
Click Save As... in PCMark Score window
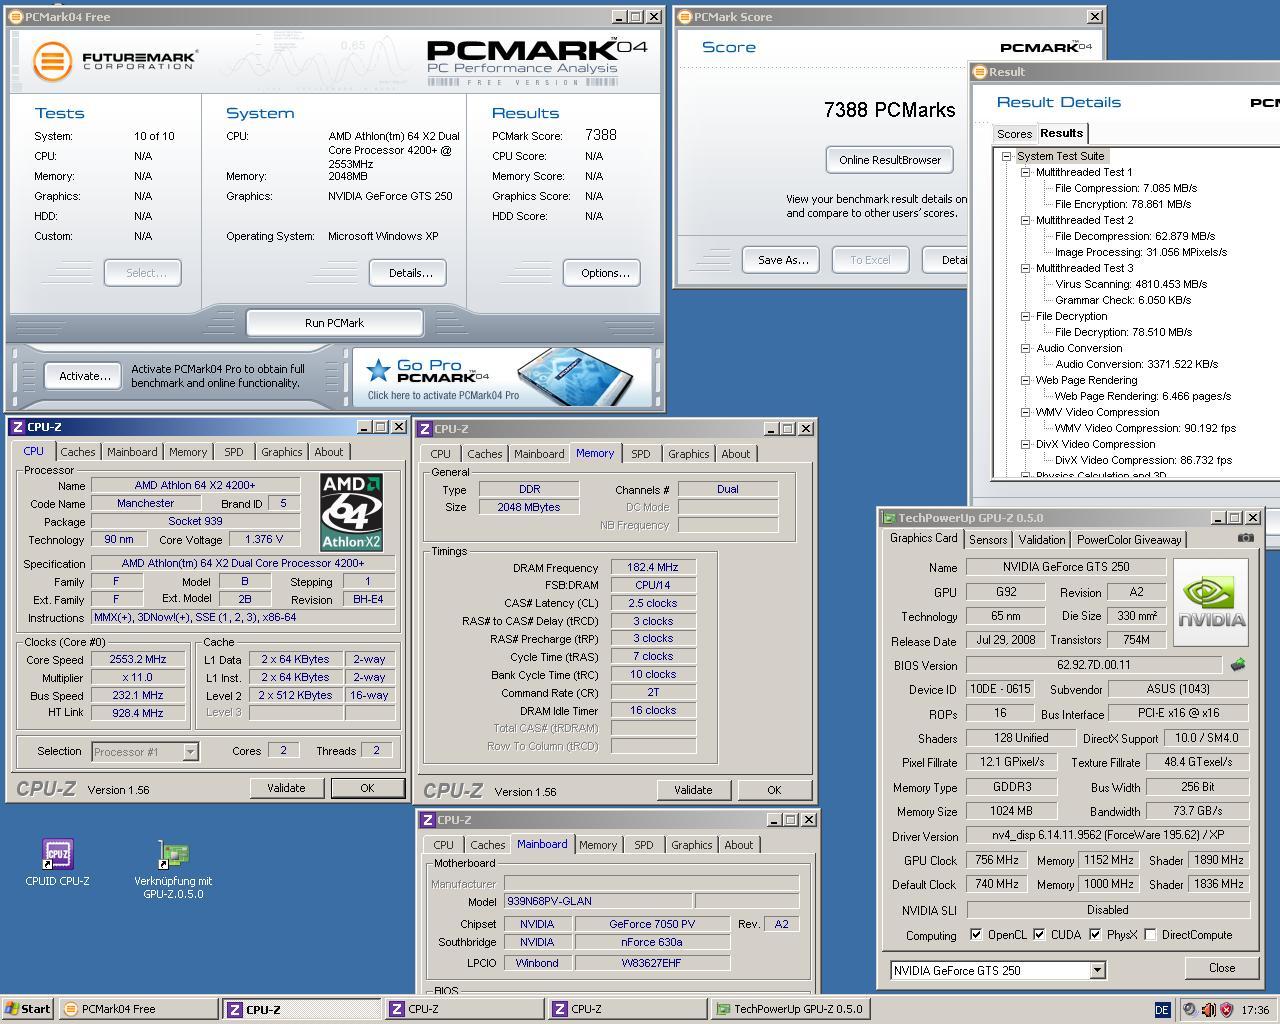(x=783, y=260)
